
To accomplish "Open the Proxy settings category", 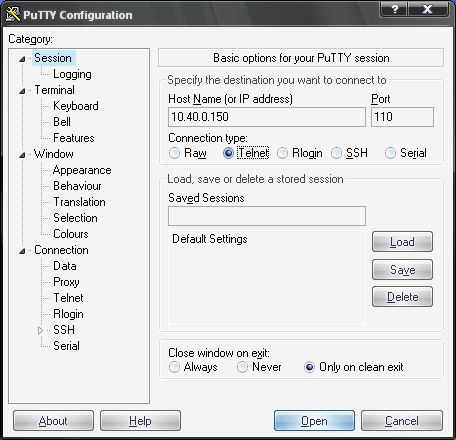I will click(x=66, y=282).
